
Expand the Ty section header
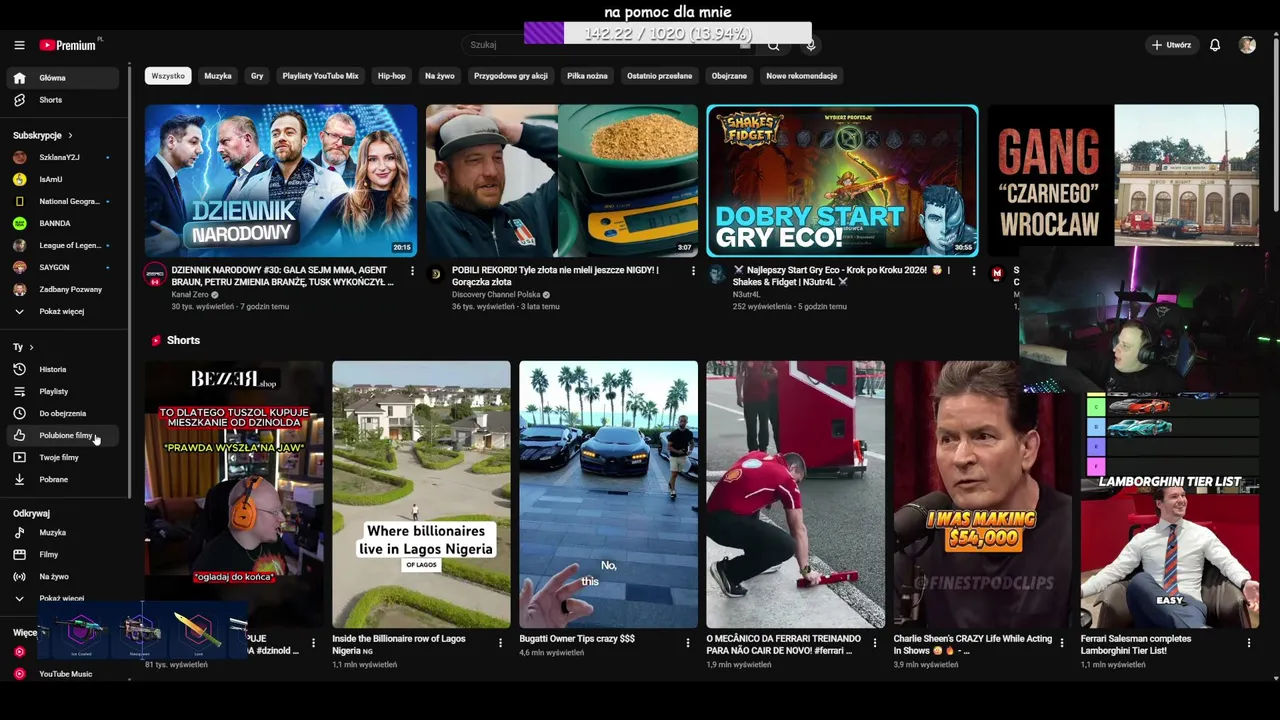[24, 347]
